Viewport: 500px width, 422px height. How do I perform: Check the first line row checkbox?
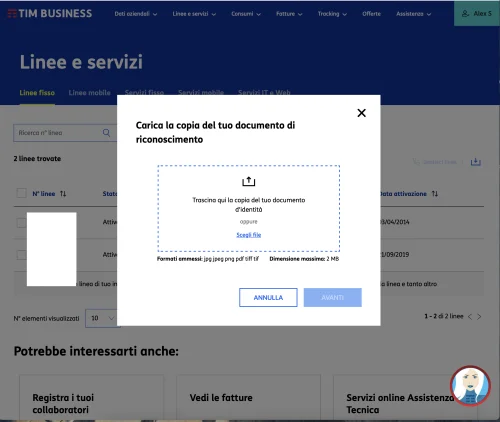click(x=21, y=223)
